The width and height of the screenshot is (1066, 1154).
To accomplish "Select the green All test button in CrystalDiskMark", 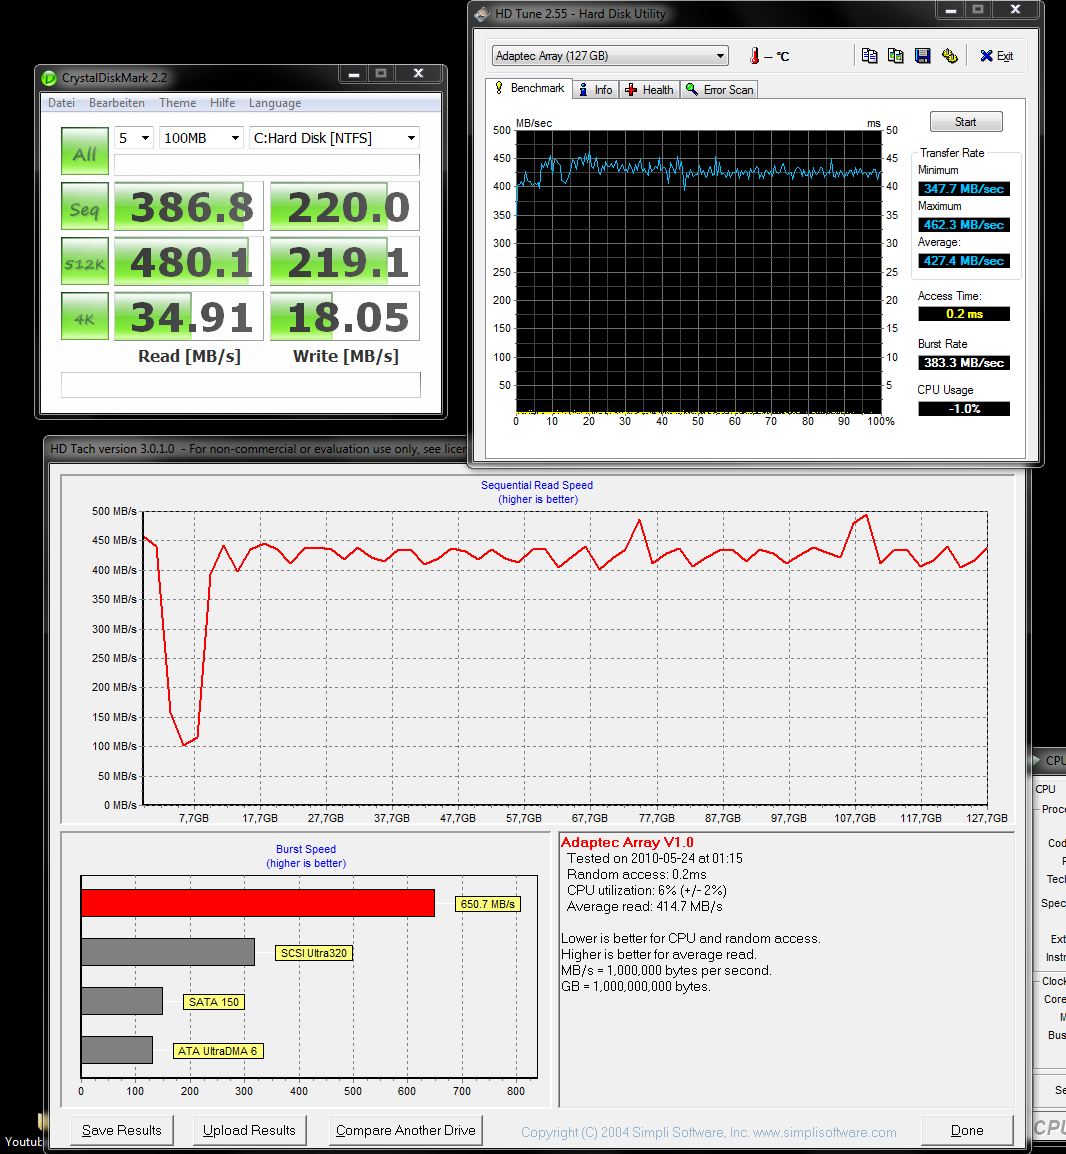I will point(84,150).
